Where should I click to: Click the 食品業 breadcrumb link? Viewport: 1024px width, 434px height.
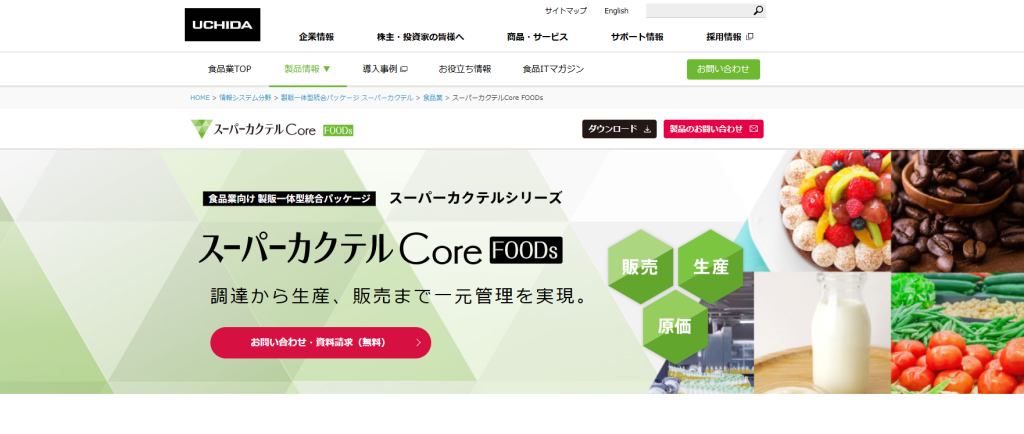pos(432,98)
